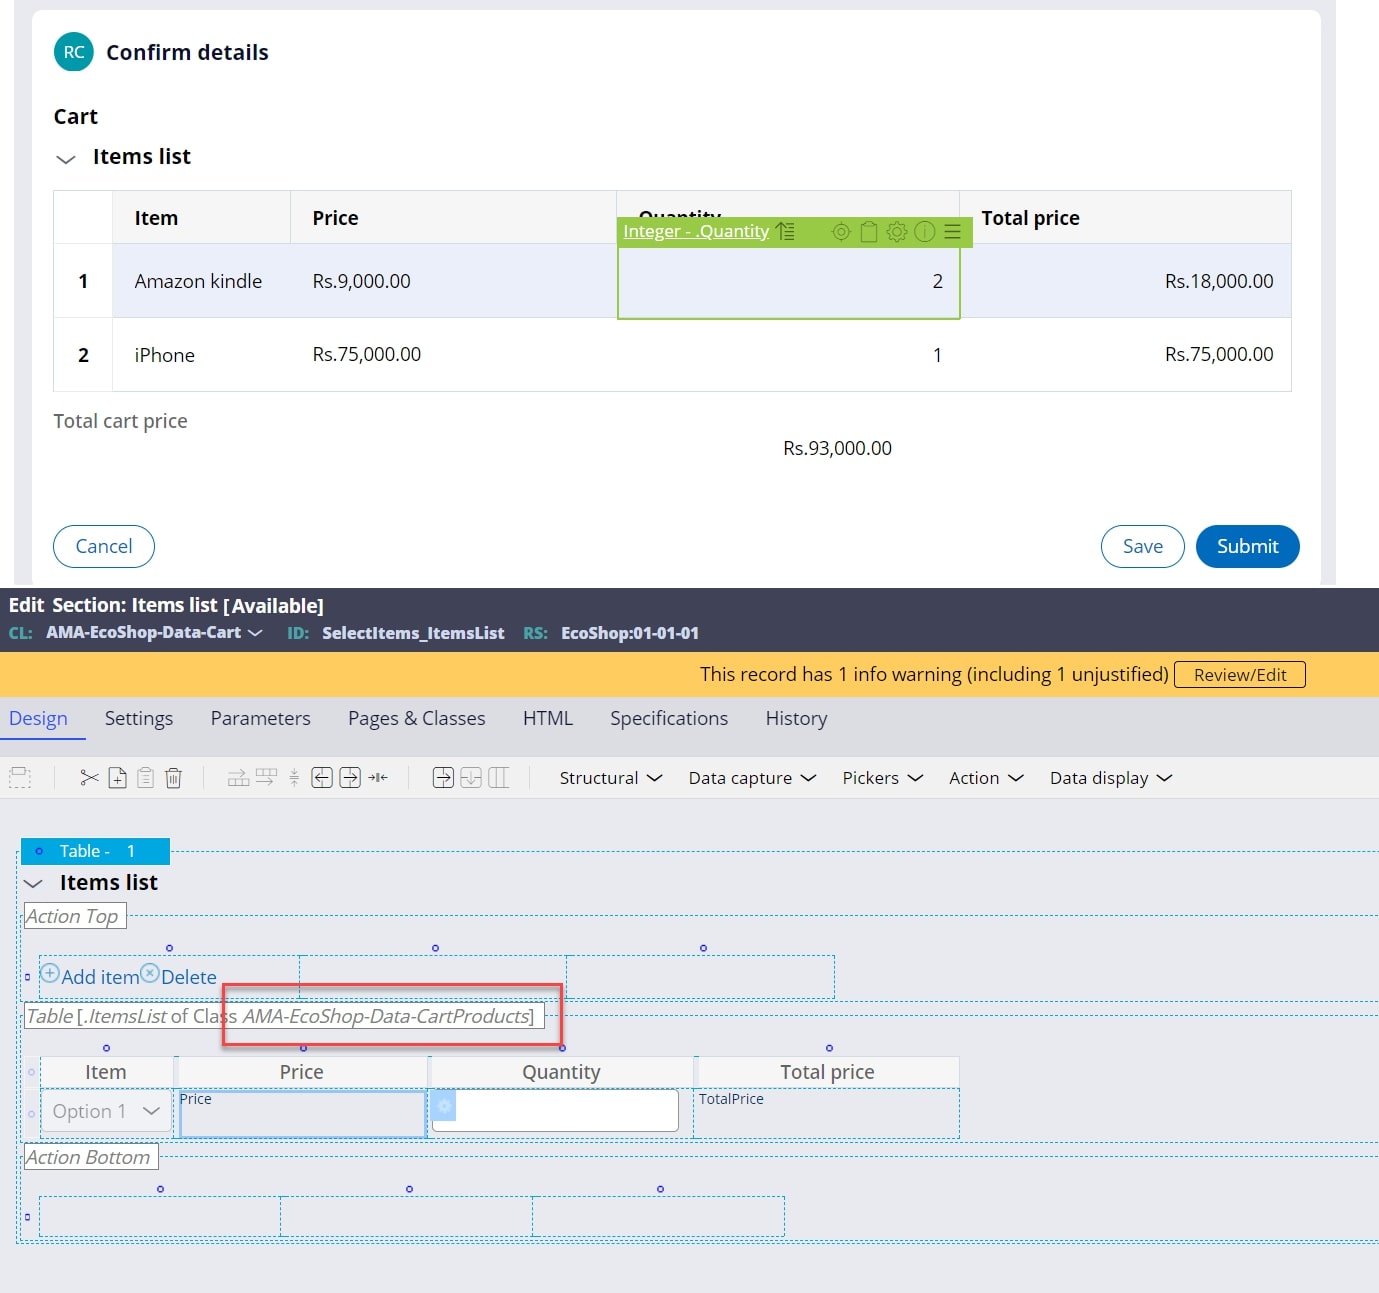The width and height of the screenshot is (1379, 1293).
Task: Collapse the Items list section in preview
Action: (x=66, y=159)
